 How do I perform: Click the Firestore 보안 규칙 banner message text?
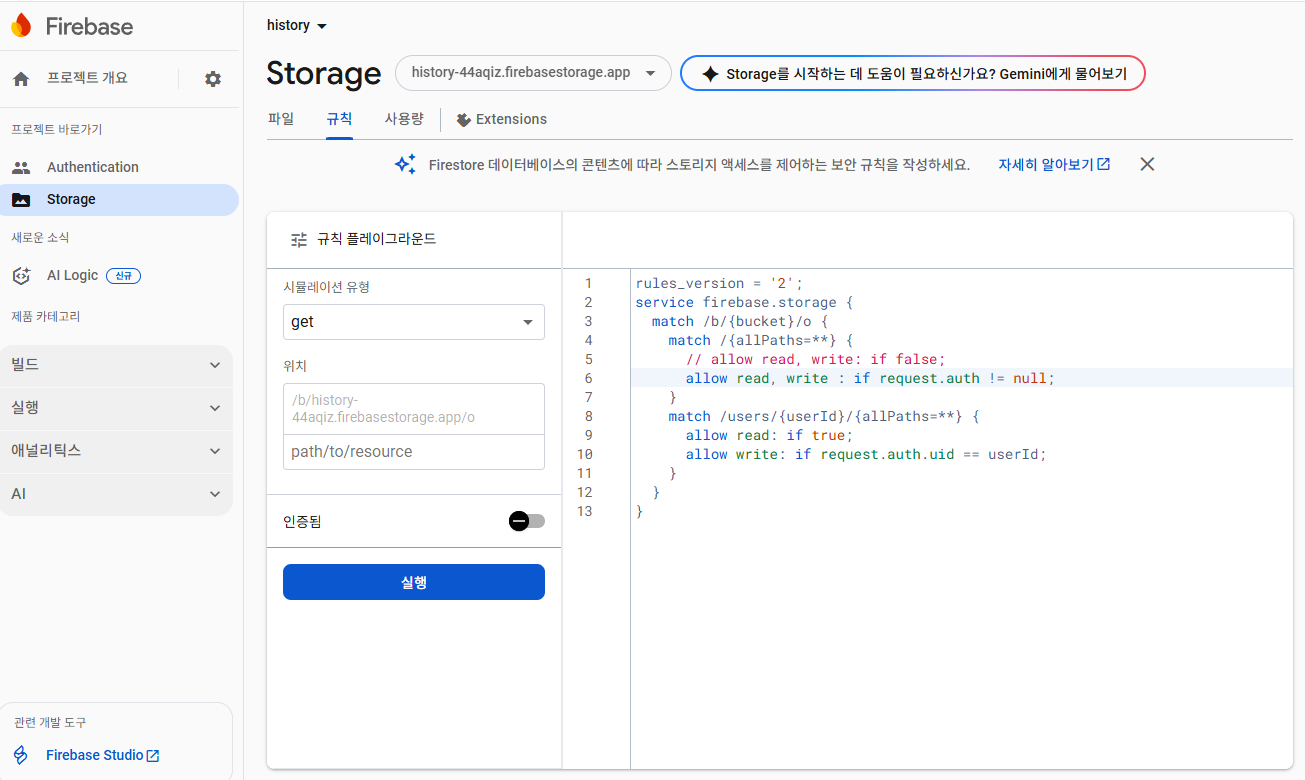pos(699,165)
